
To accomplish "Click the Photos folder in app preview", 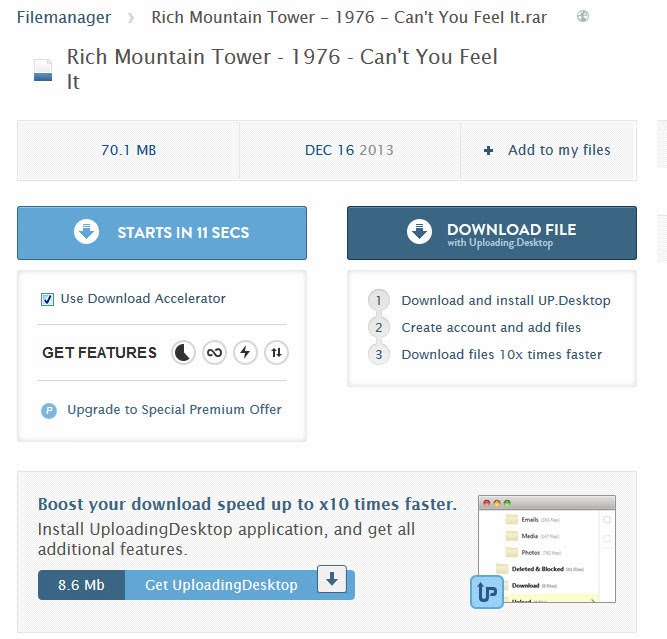I will click(533, 553).
